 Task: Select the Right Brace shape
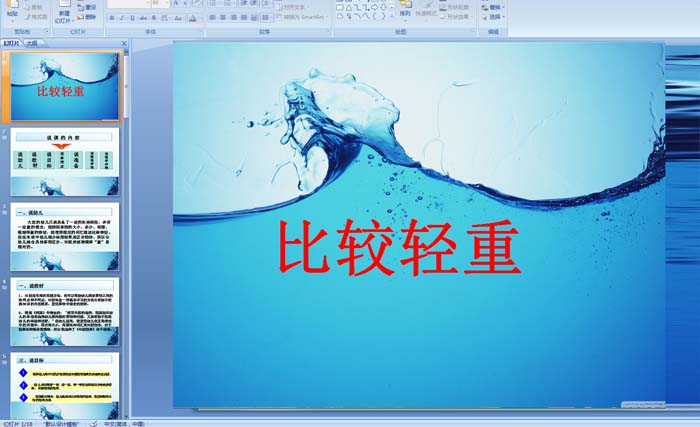383,17
